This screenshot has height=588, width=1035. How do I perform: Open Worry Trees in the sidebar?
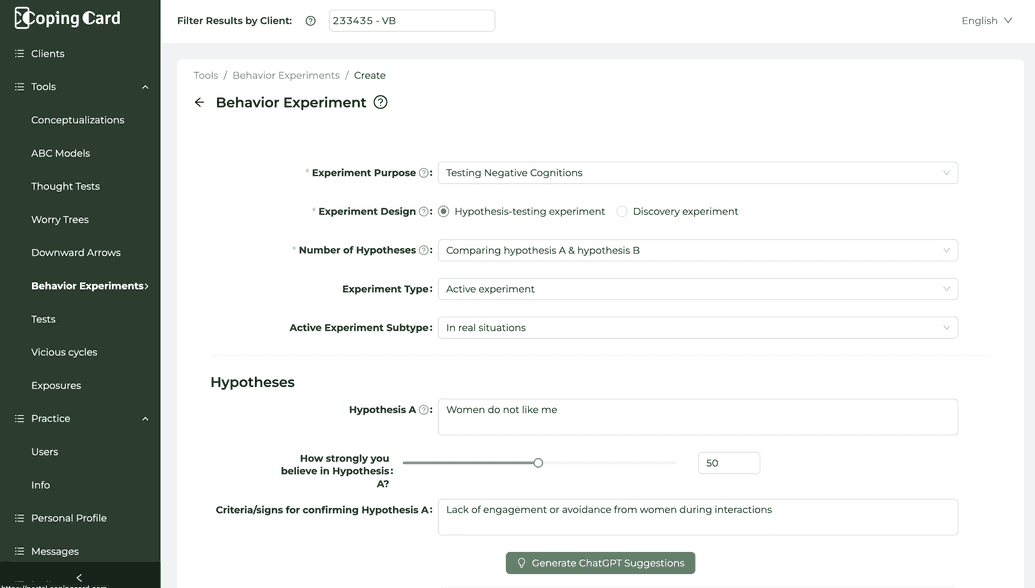point(59,220)
